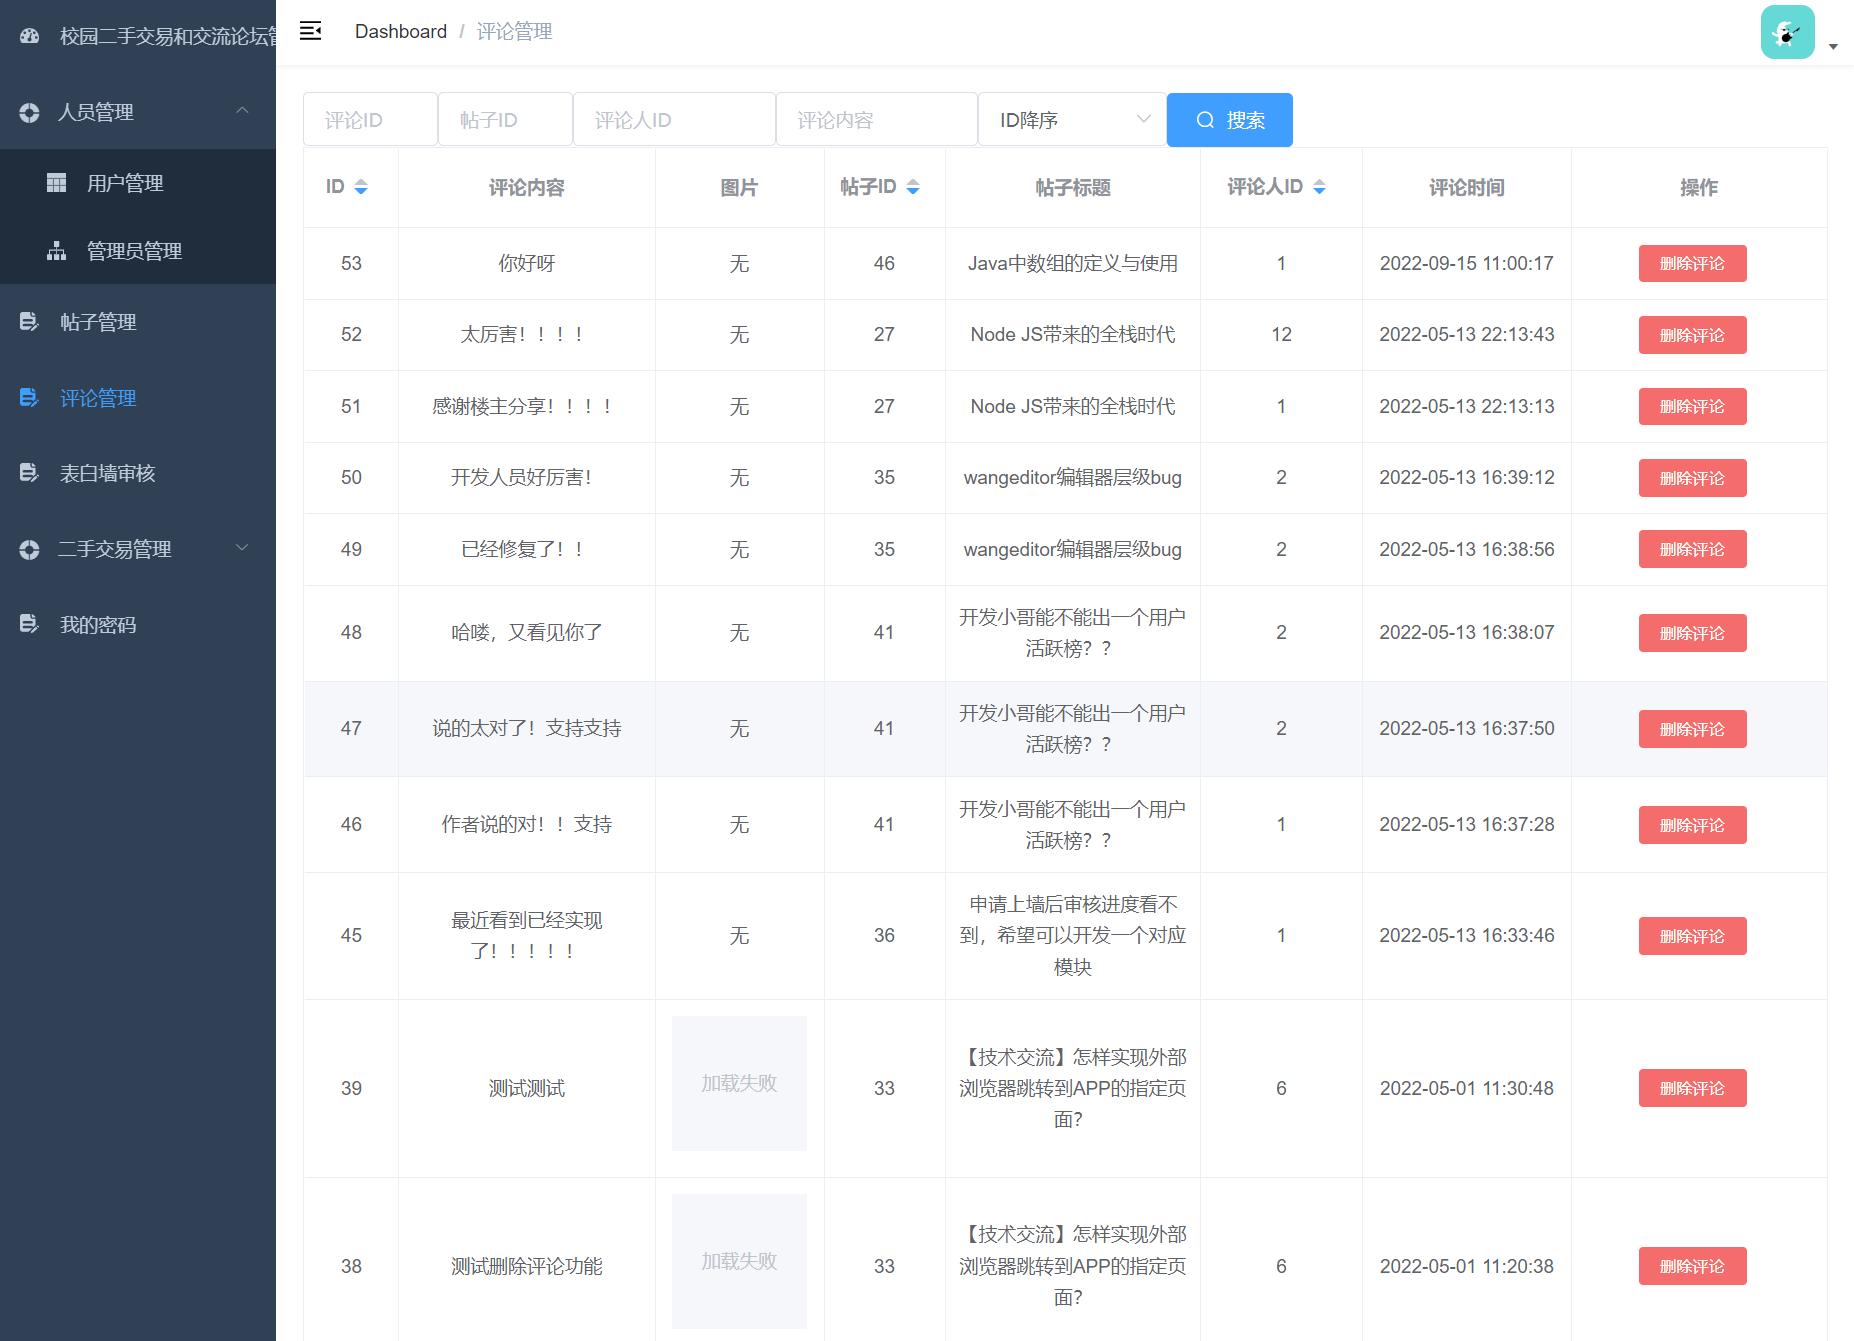Open the ID降序 sort dropdown
This screenshot has width=1854, height=1341.
1072,120
